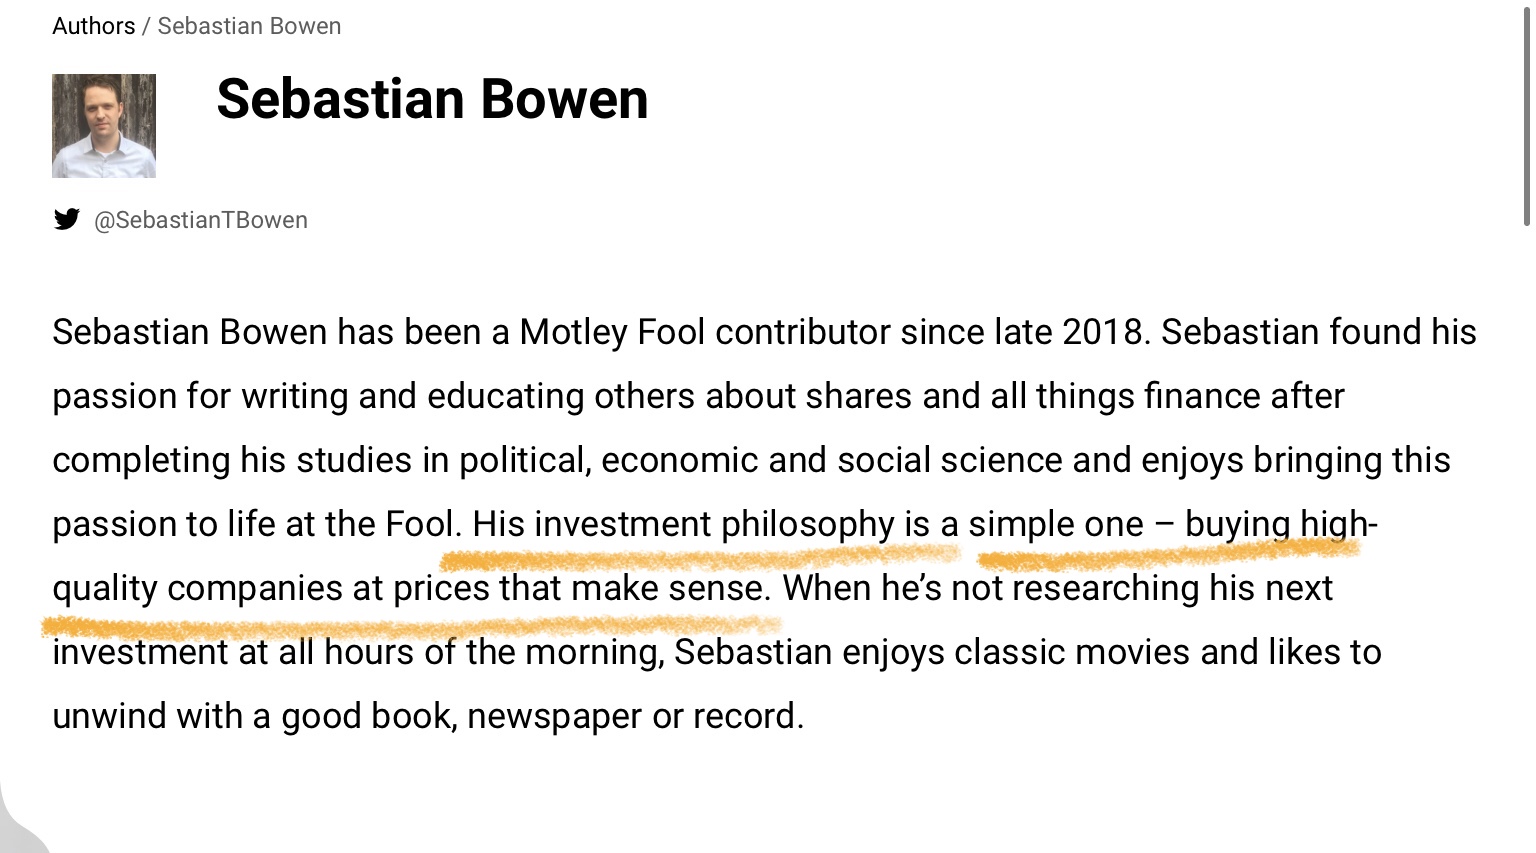Click Sebastian Bowen's profile photo
Image resolution: width=1536 pixels, height=853 pixels.
point(104,126)
